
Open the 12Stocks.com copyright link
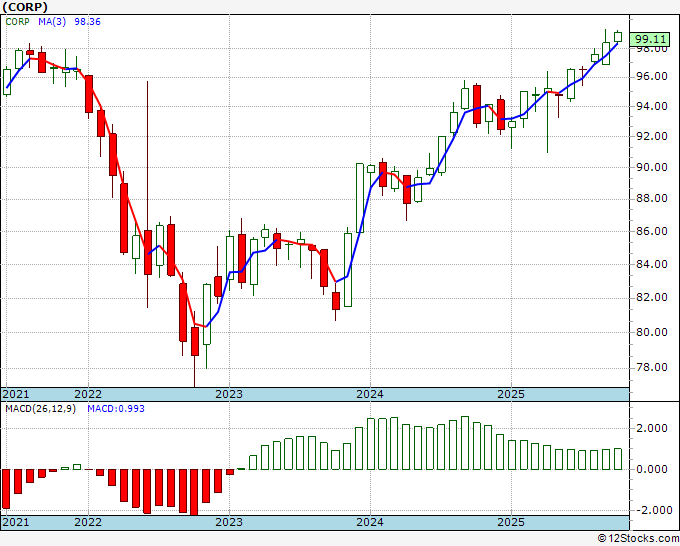[x=638, y=539]
